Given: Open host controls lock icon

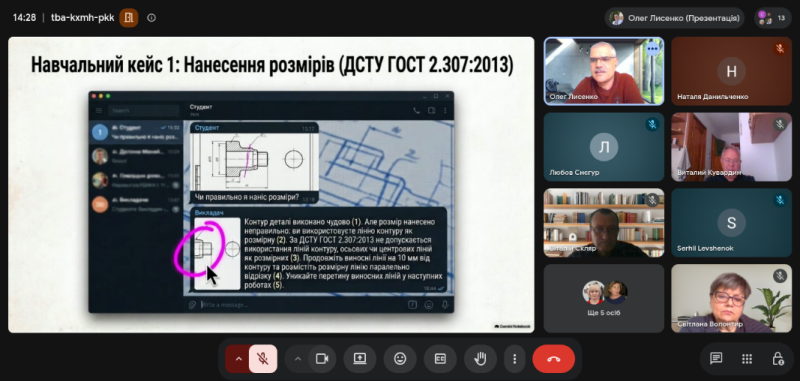Looking at the screenshot, I should point(778,359).
